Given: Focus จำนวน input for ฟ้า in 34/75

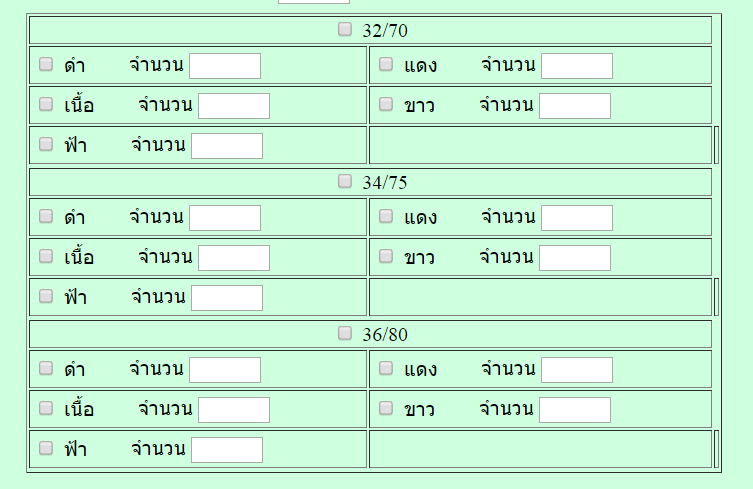Looking at the screenshot, I should coord(227,298).
